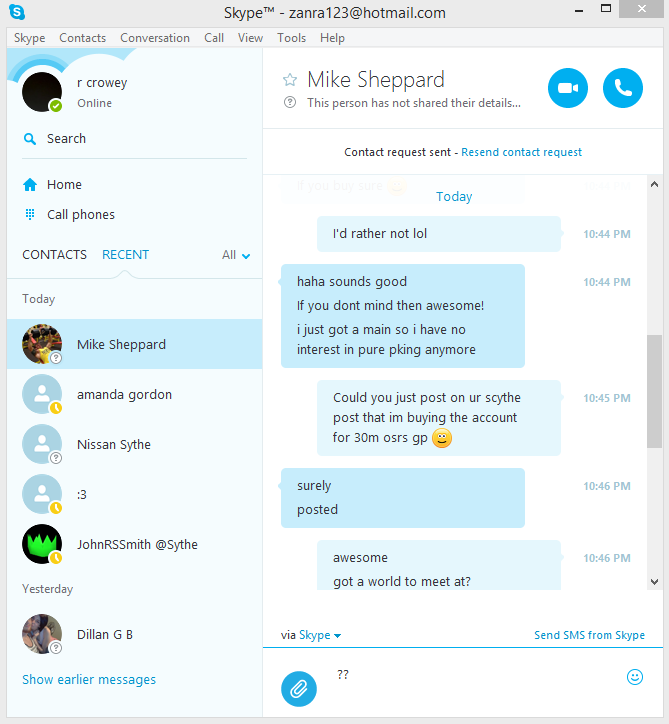Click Resend contact request link
The height and width of the screenshot is (724, 669).
[521, 152]
